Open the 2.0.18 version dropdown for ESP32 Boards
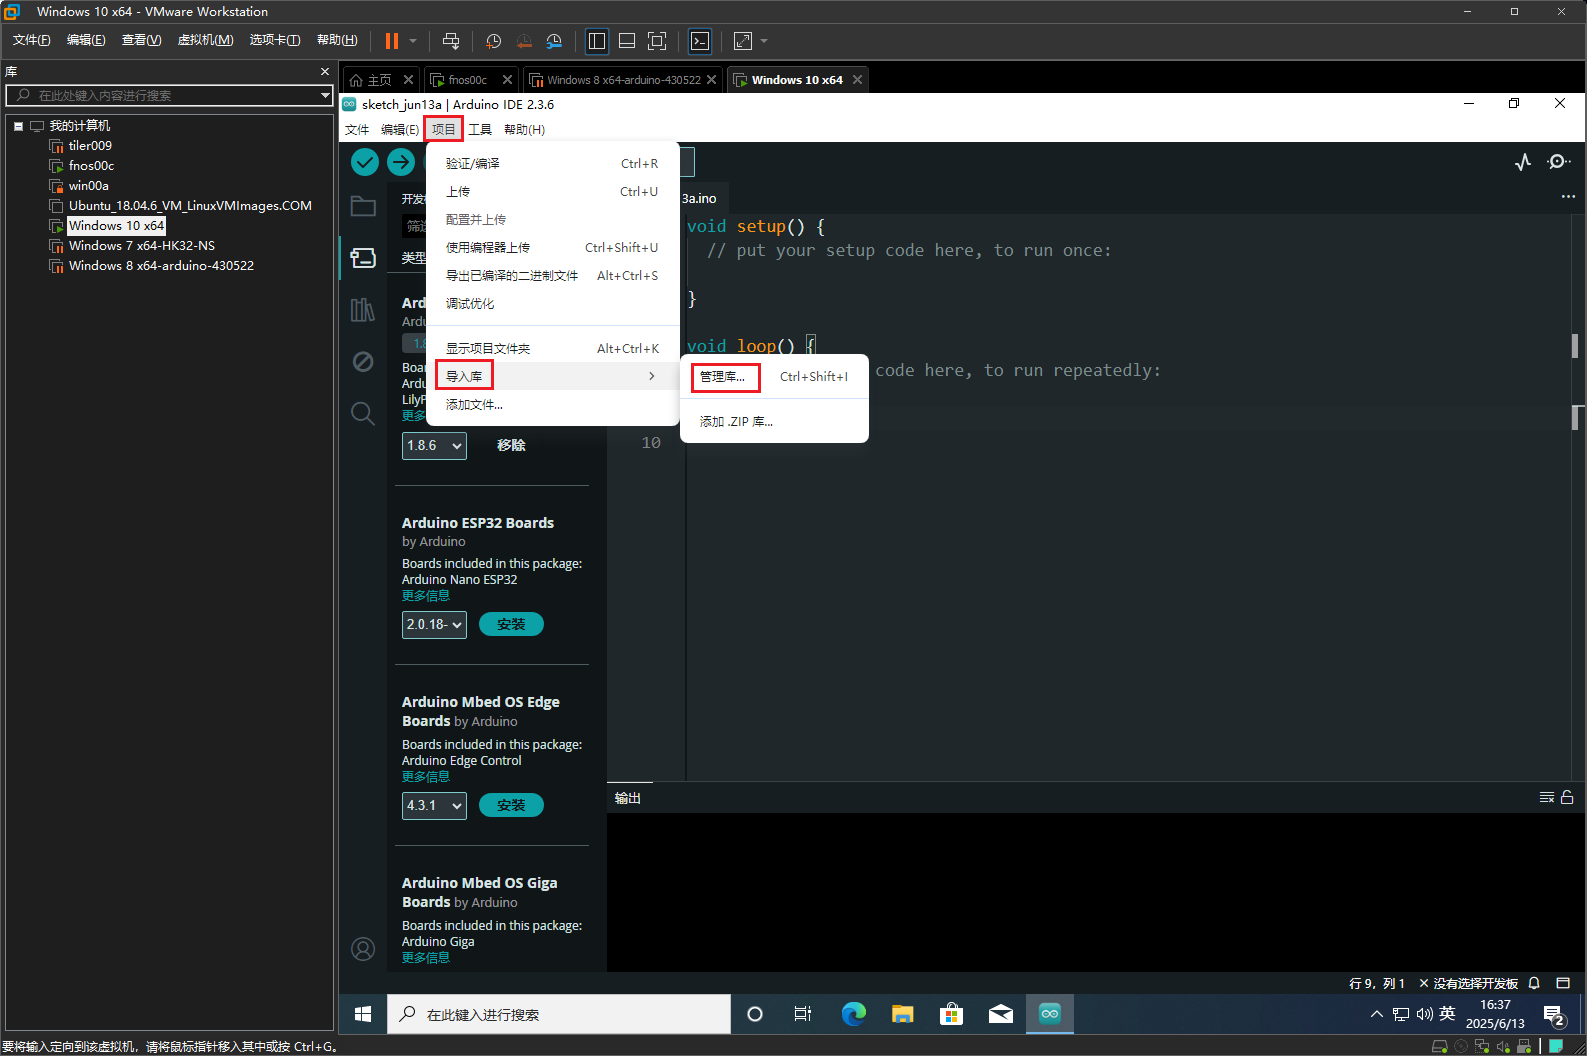Viewport: 1587px width, 1056px height. pyautogui.click(x=434, y=624)
